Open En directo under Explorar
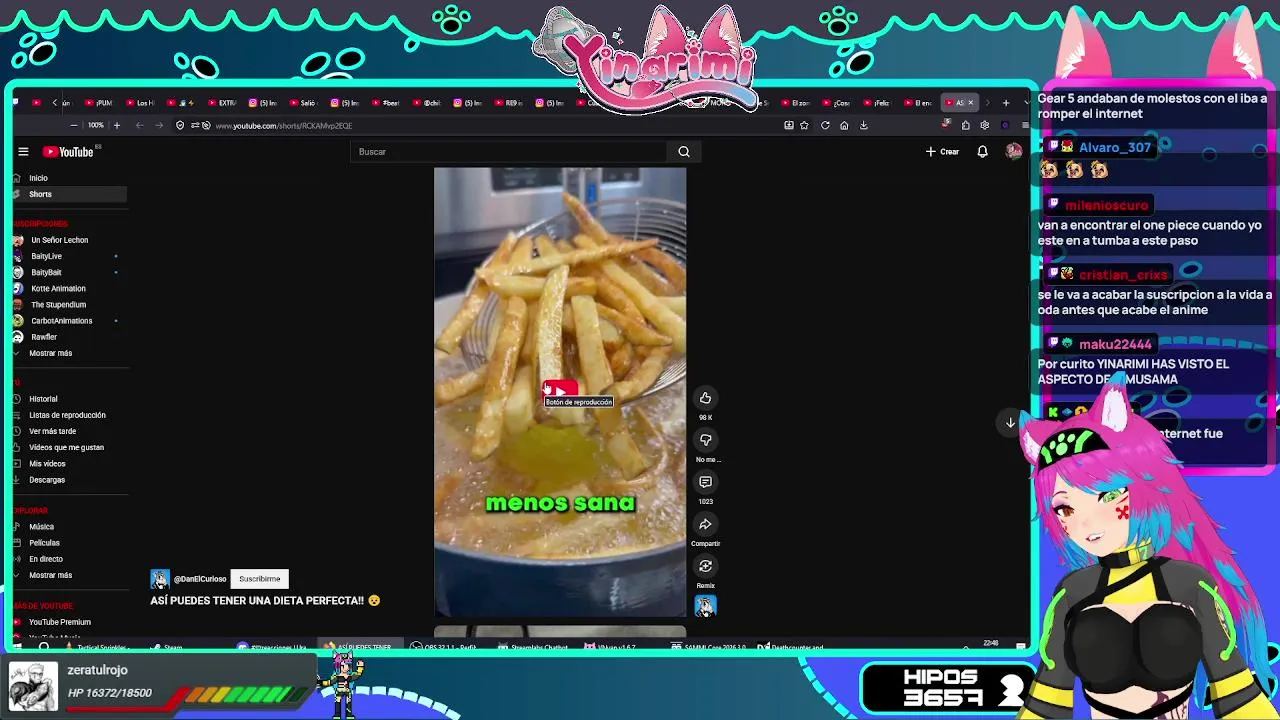Viewport: 1280px width, 720px height. [46, 559]
